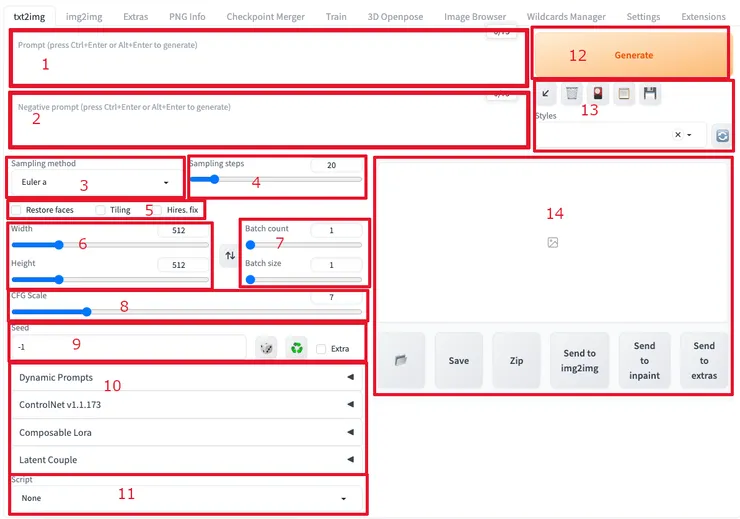Swap width and height with the arrows button
This screenshot has height=519, width=740.
click(230, 255)
